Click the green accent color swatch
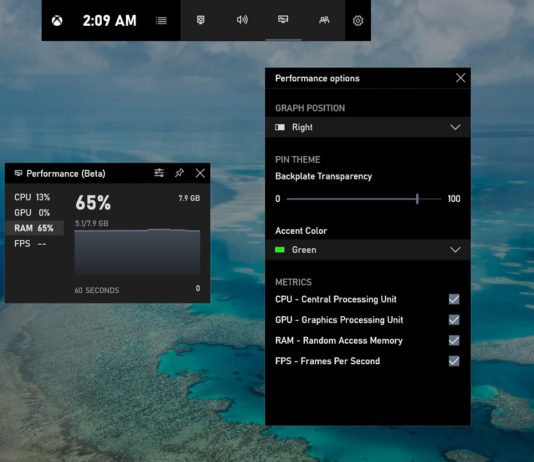Image resolution: width=534 pixels, height=462 pixels. [x=280, y=250]
